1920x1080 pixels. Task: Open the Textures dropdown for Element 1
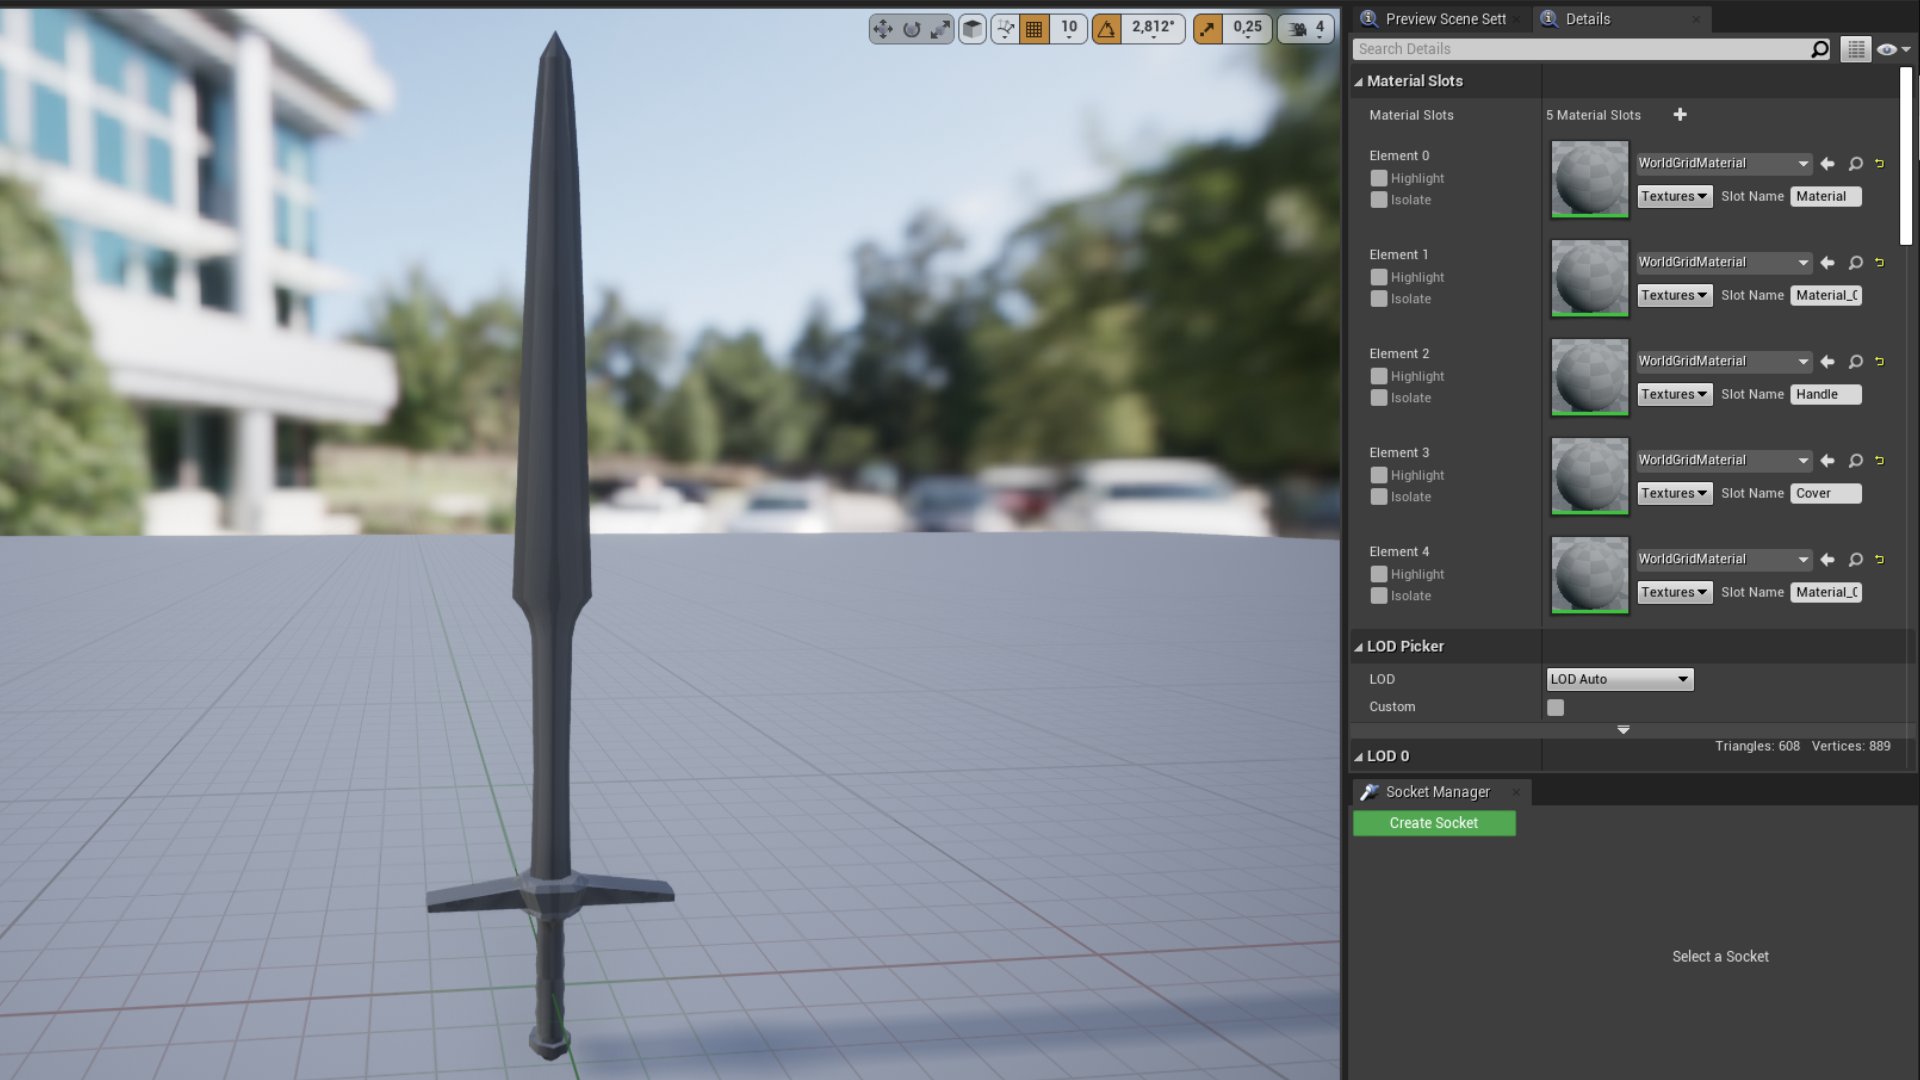[x=1674, y=295]
